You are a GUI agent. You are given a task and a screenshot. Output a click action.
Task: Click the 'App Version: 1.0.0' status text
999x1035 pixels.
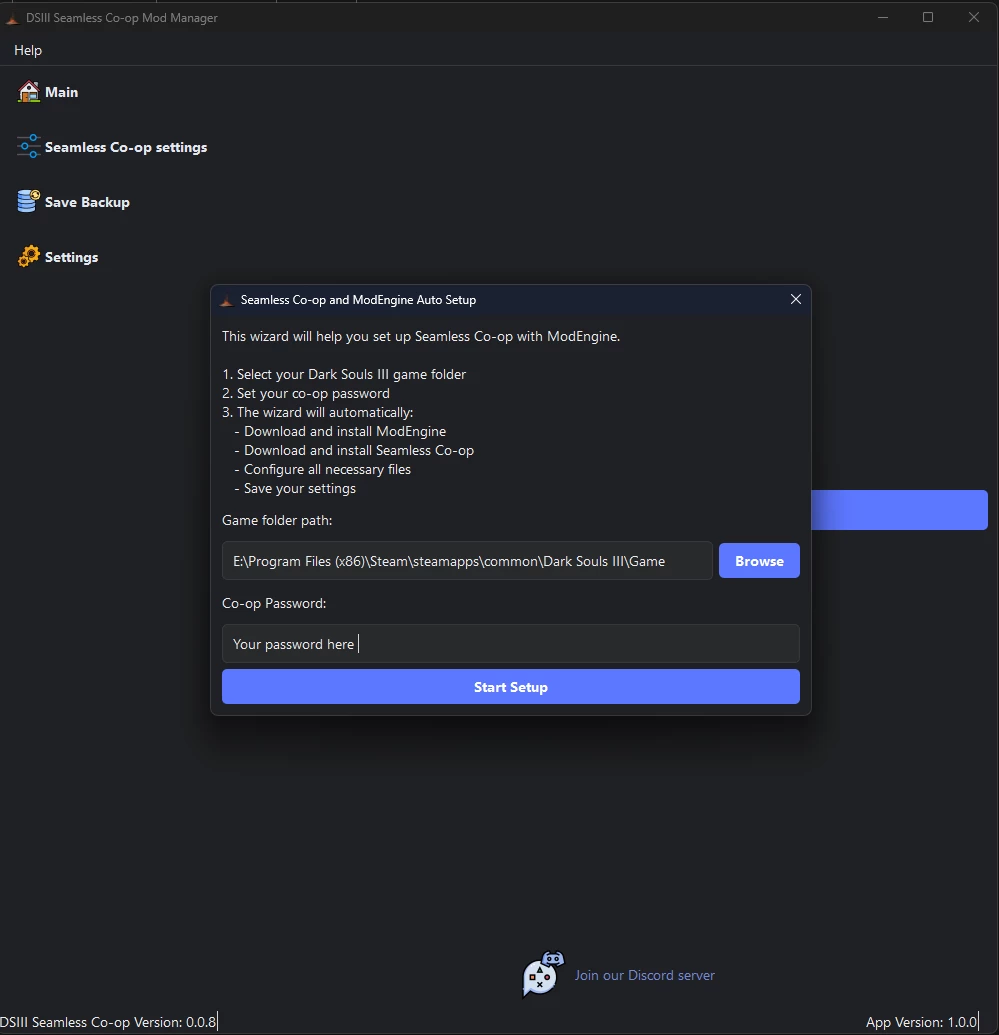(x=921, y=1022)
